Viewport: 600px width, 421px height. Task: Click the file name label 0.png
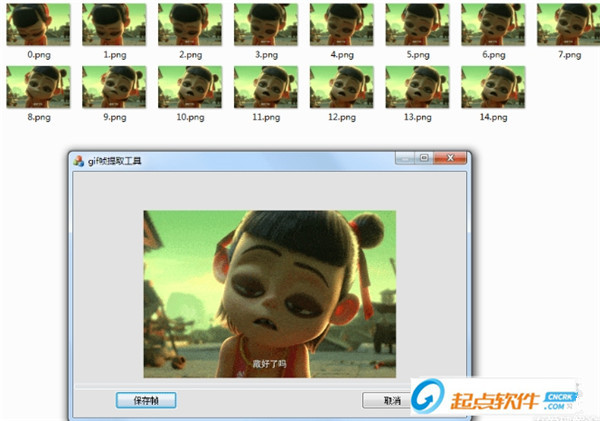pos(39,55)
